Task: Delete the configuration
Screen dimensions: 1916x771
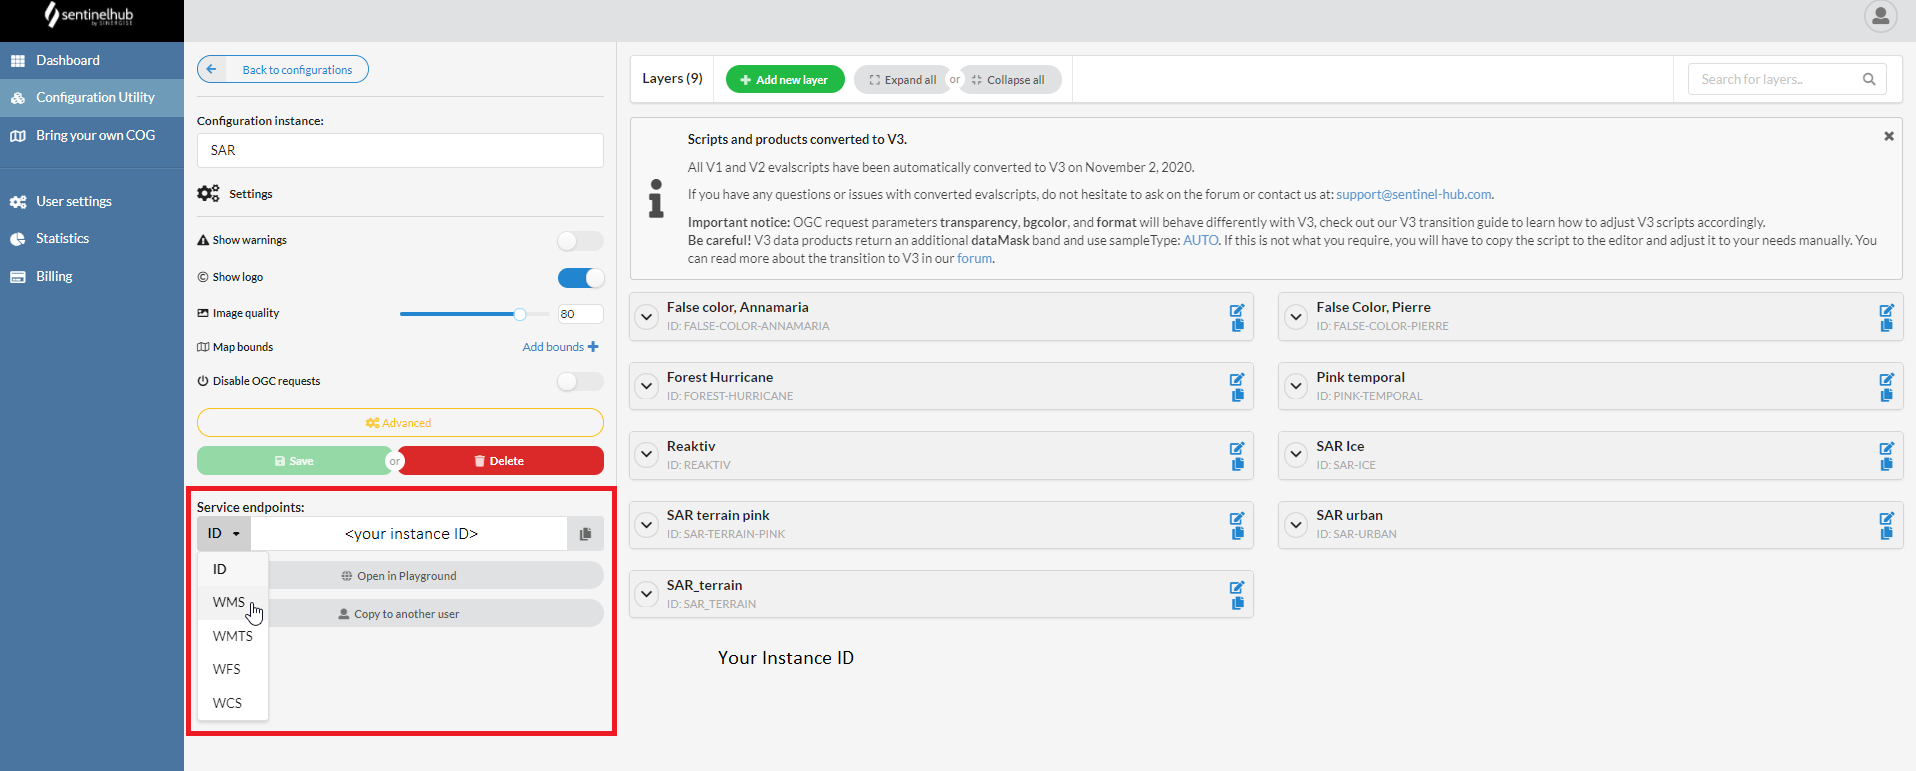Action: coord(501,461)
